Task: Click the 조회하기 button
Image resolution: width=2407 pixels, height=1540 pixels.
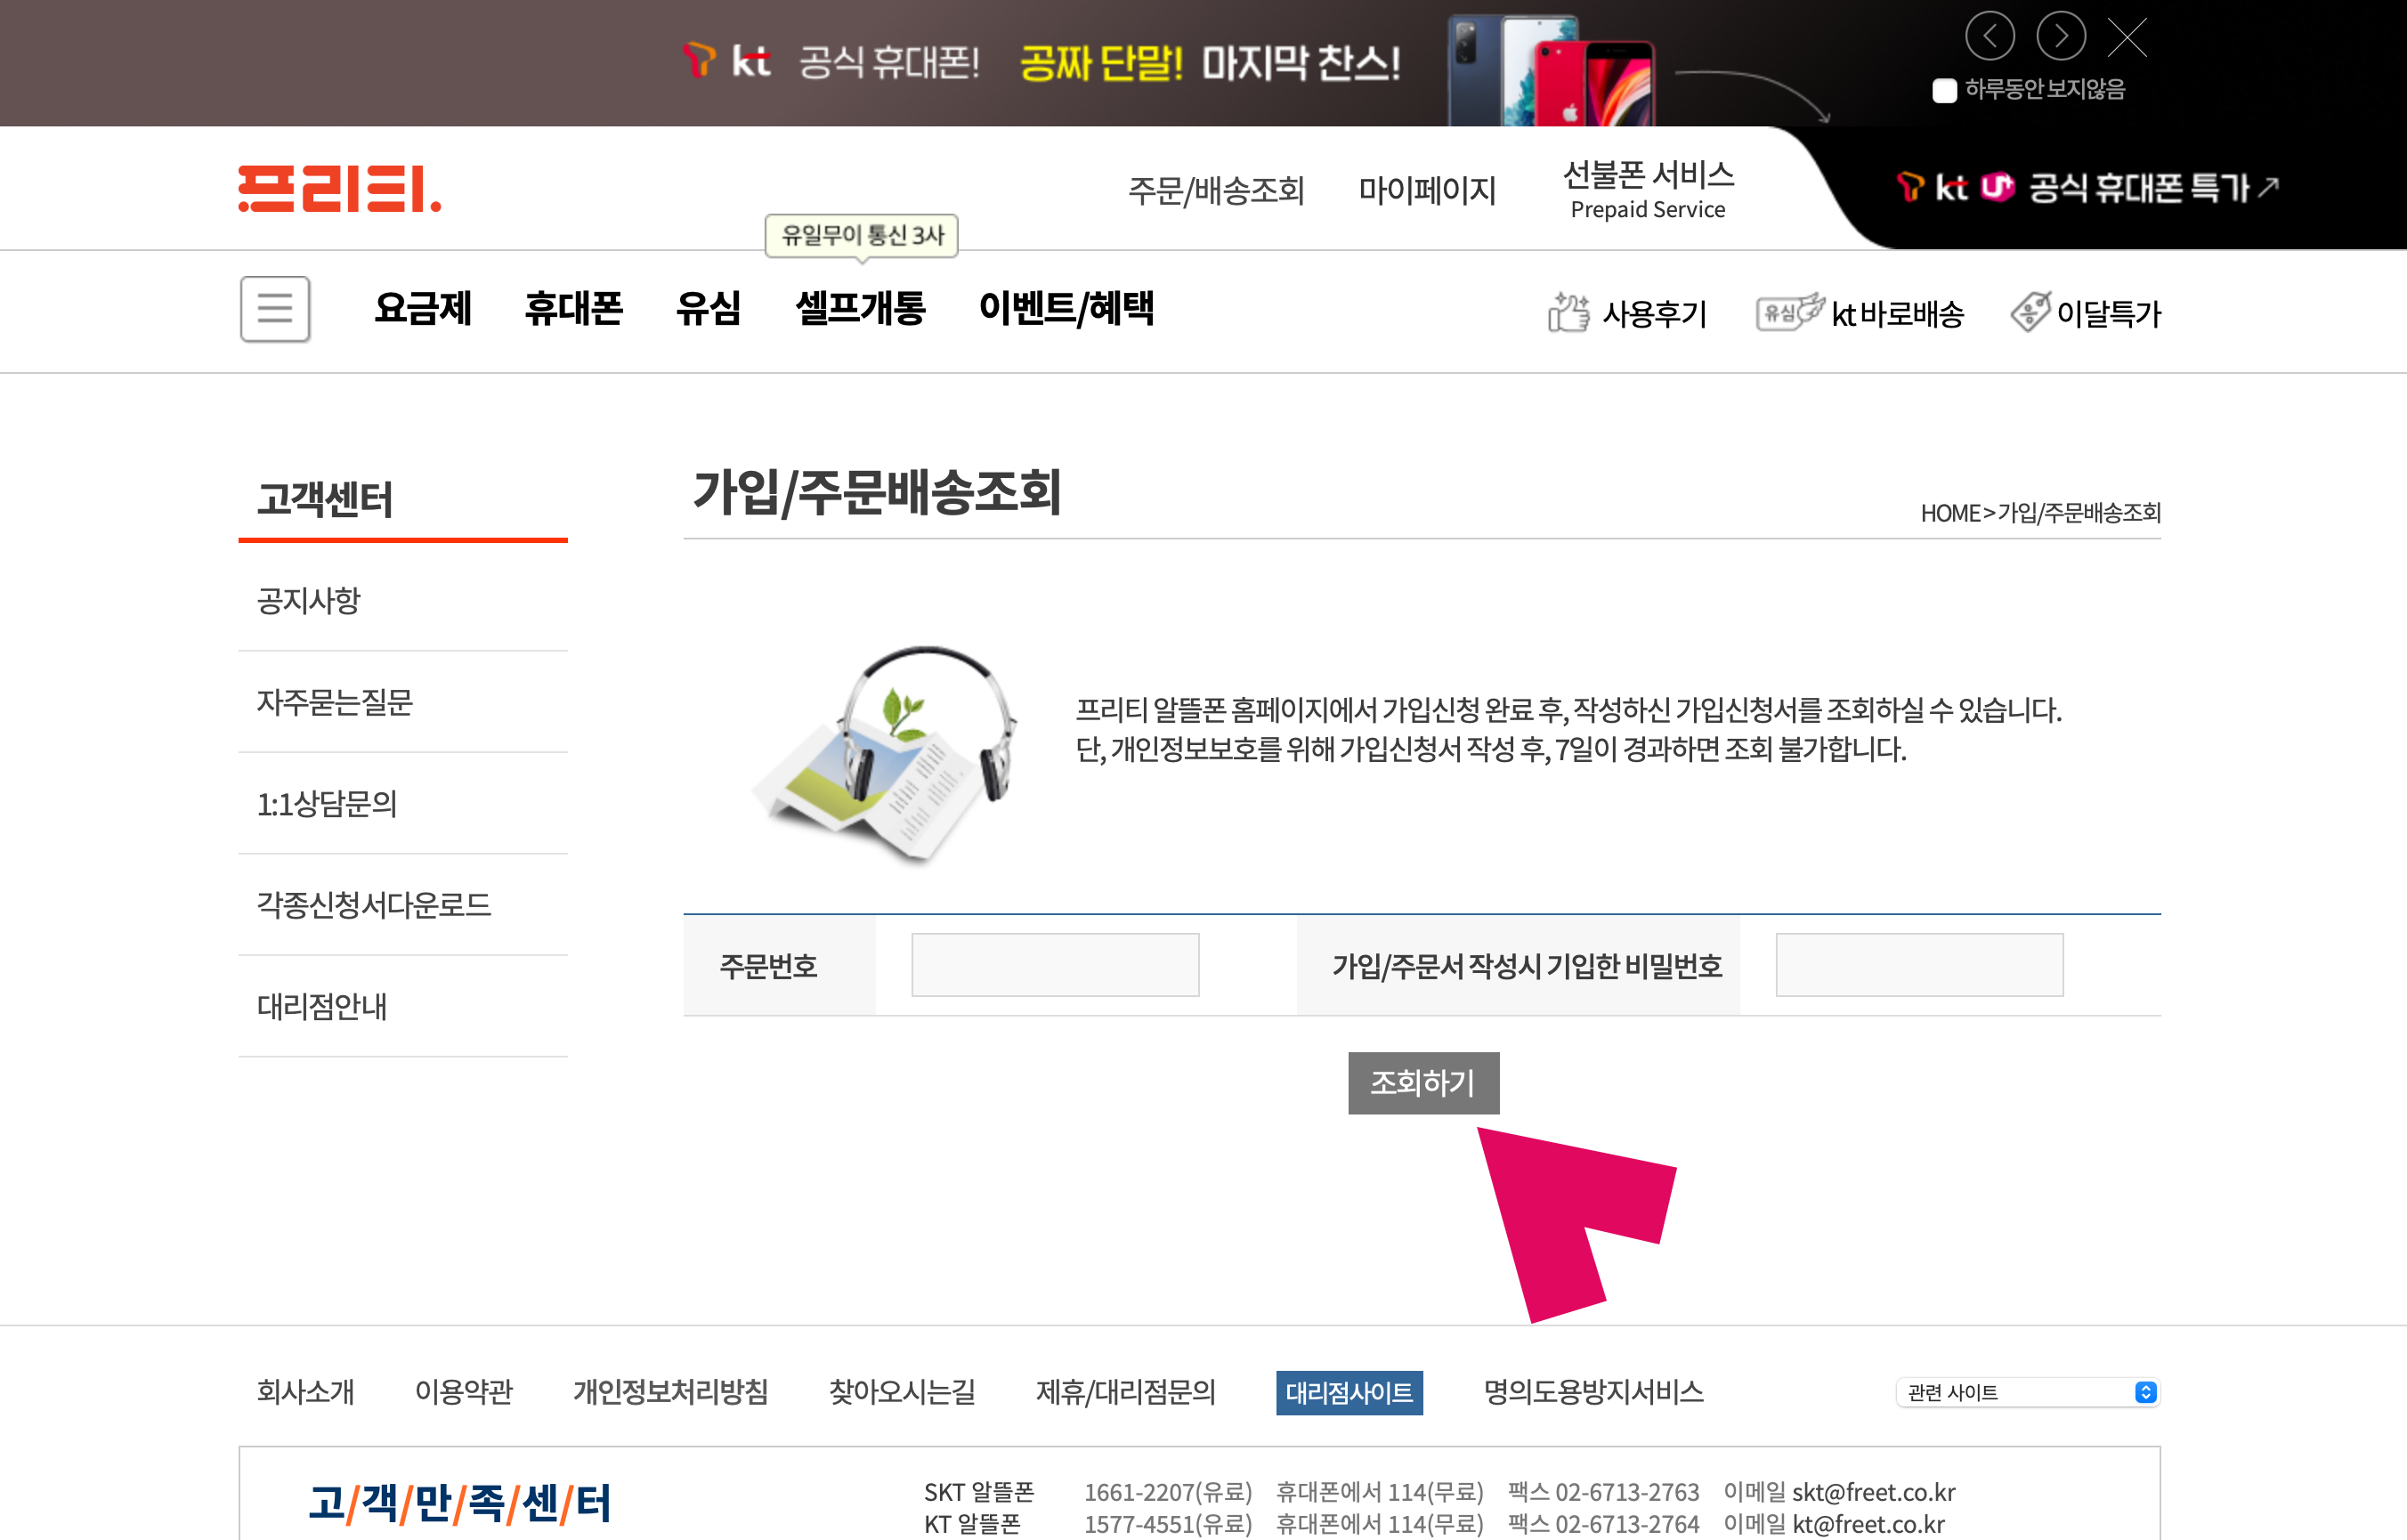Action: tap(1423, 1083)
